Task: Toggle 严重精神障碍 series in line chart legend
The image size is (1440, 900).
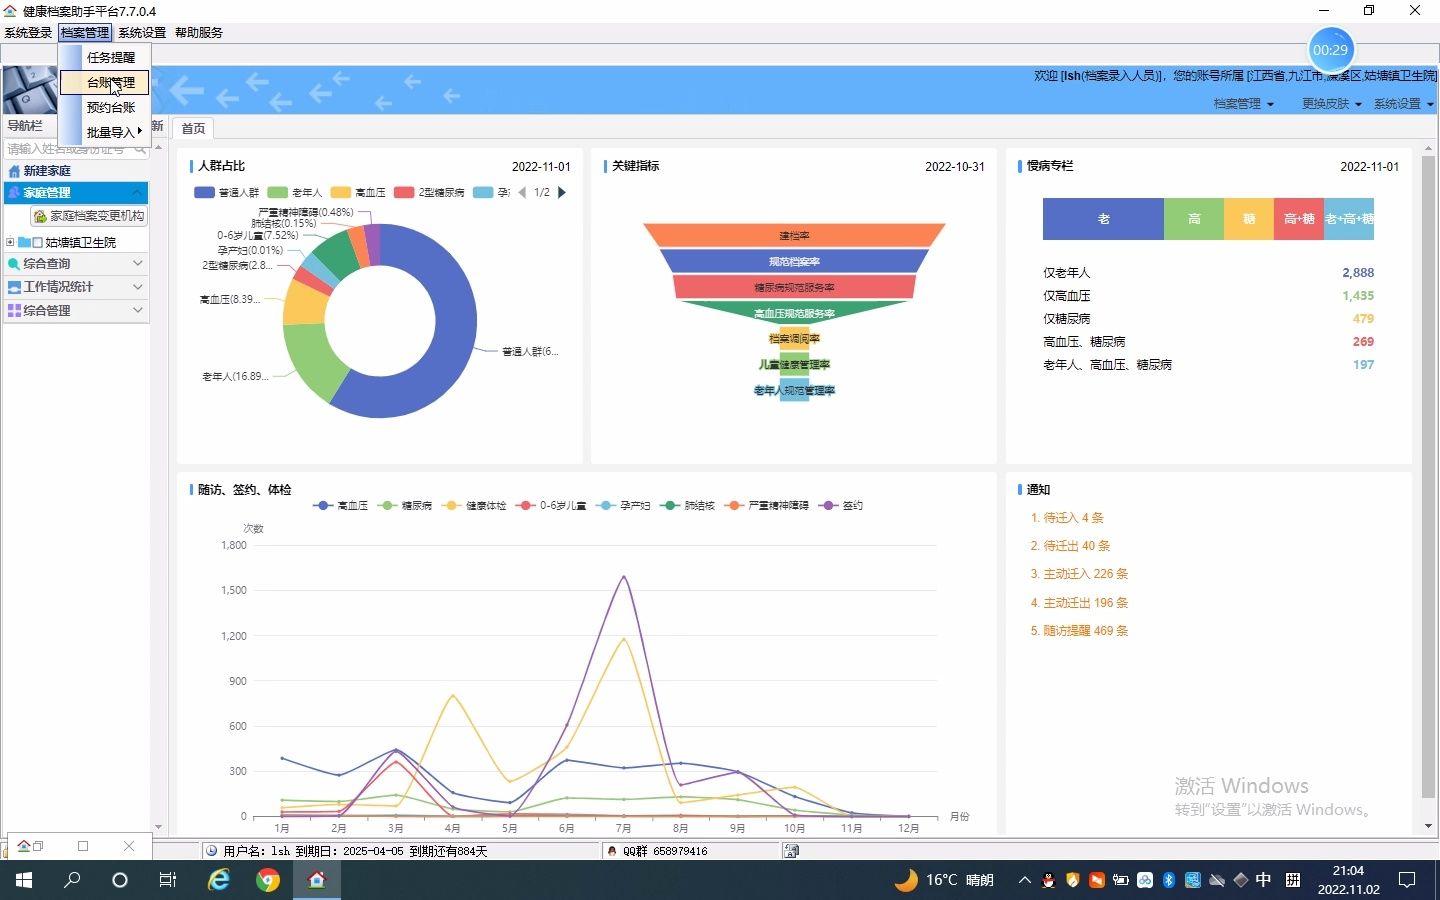Action: [x=767, y=506]
